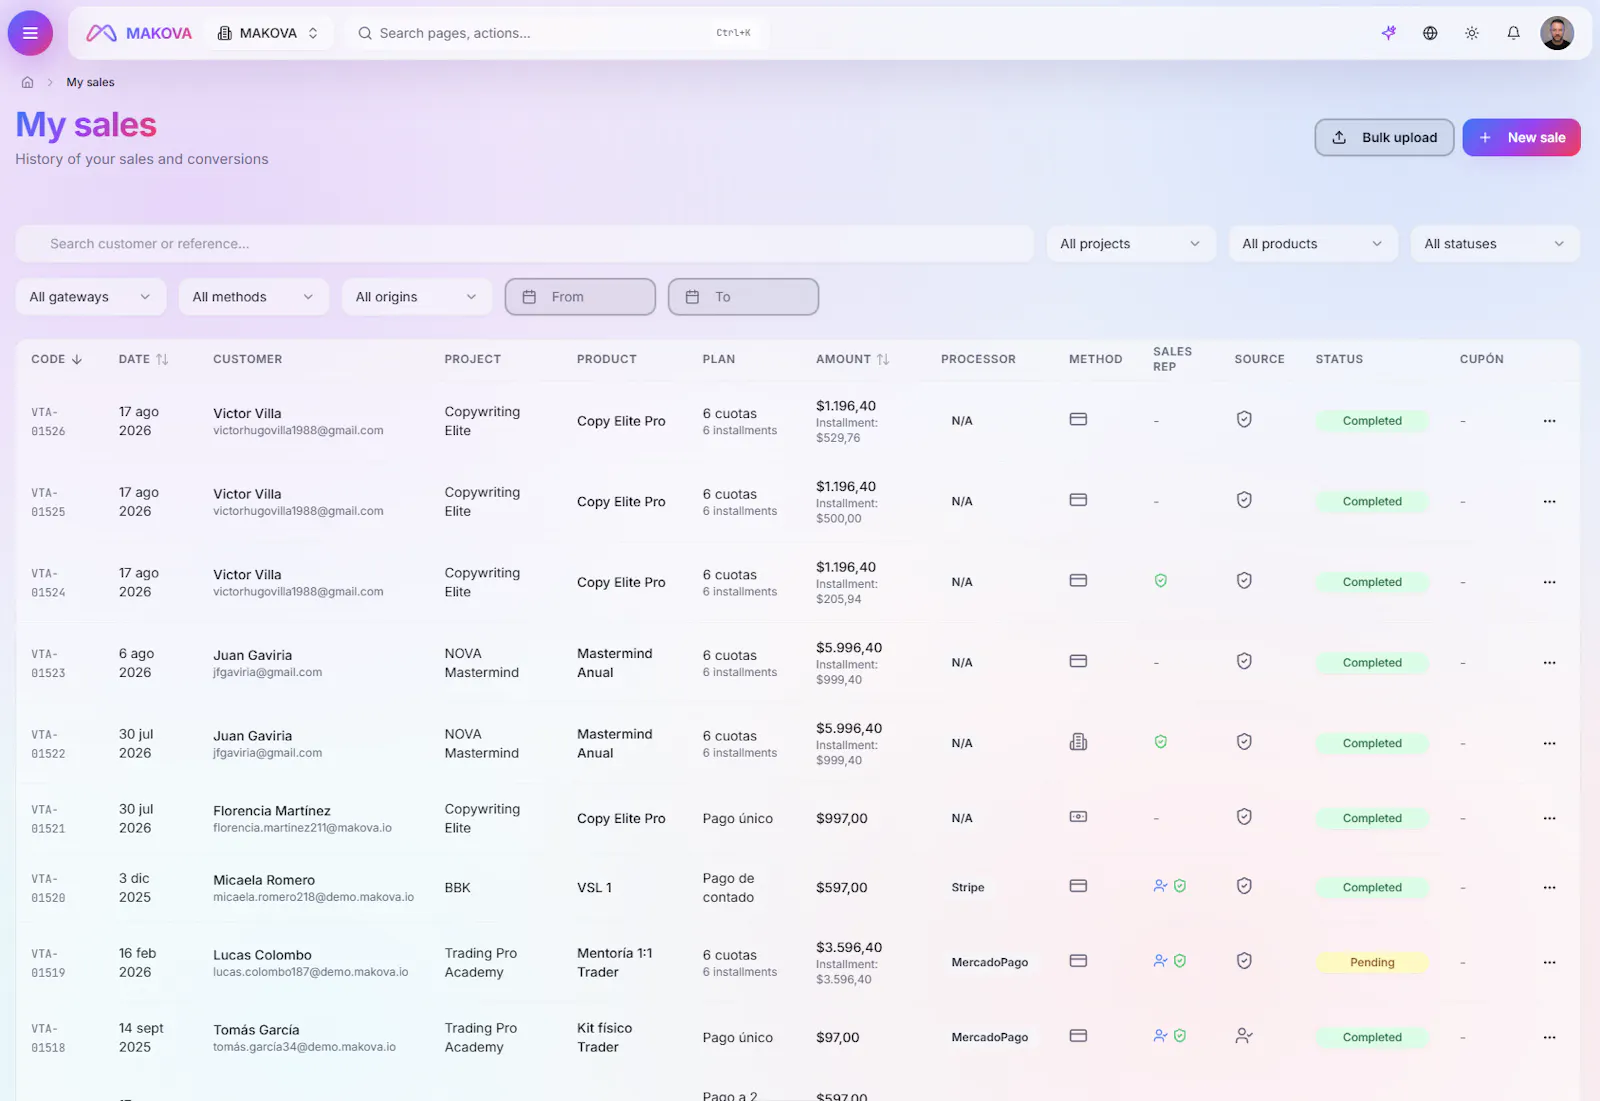Image resolution: width=1600 pixels, height=1101 pixels.
Task: Create a New sale
Action: 1521,138
